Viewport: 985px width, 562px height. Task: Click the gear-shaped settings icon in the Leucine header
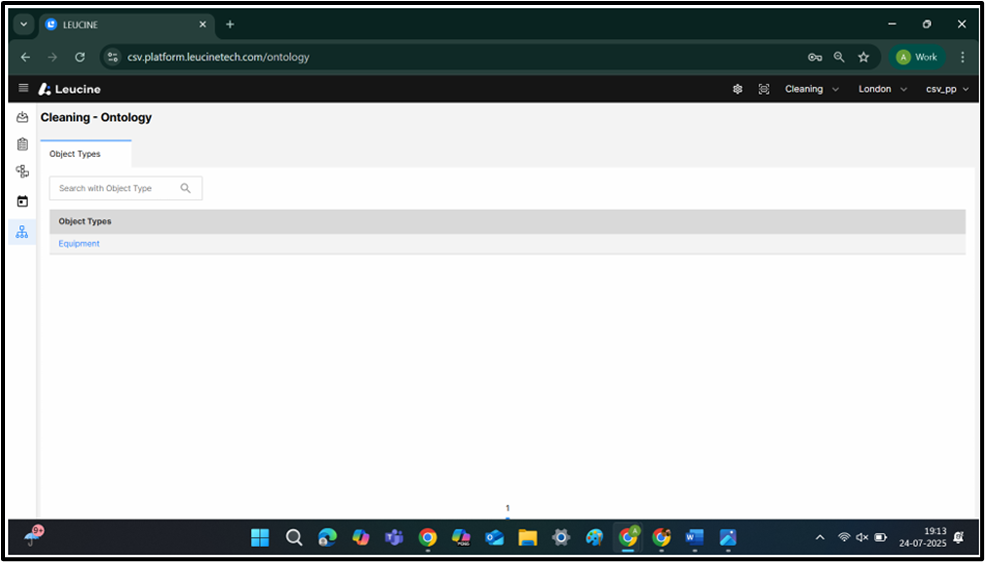(x=737, y=89)
